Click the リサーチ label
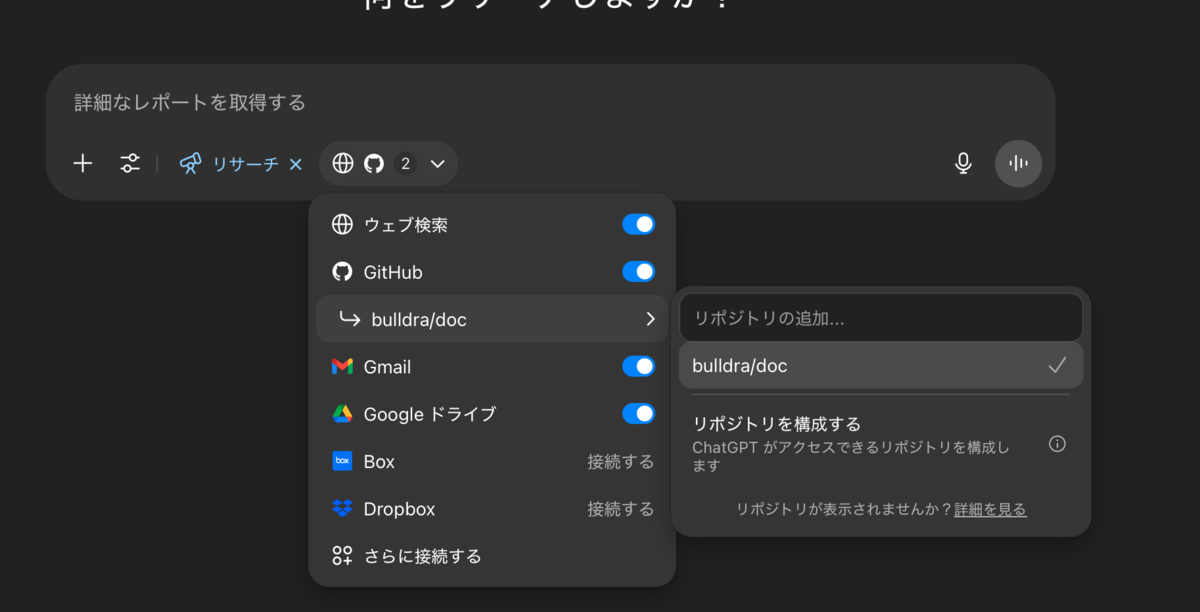This screenshot has width=1200, height=612. pyautogui.click(x=245, y=164)
